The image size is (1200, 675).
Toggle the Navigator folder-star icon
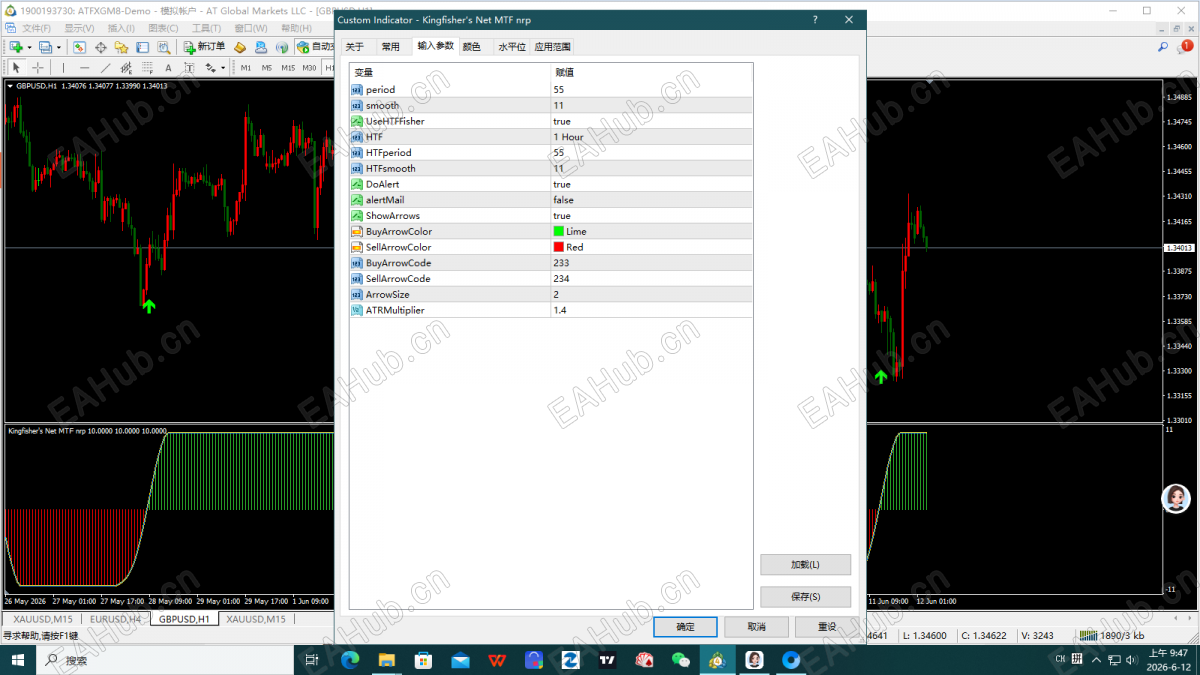tap(121, 47)
